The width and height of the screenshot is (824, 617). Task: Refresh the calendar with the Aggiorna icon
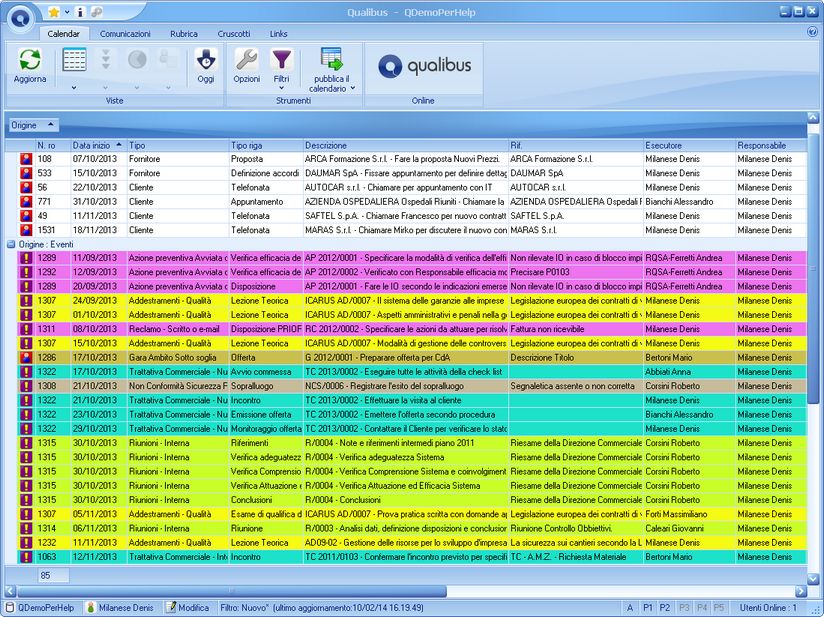coord(30,59)
